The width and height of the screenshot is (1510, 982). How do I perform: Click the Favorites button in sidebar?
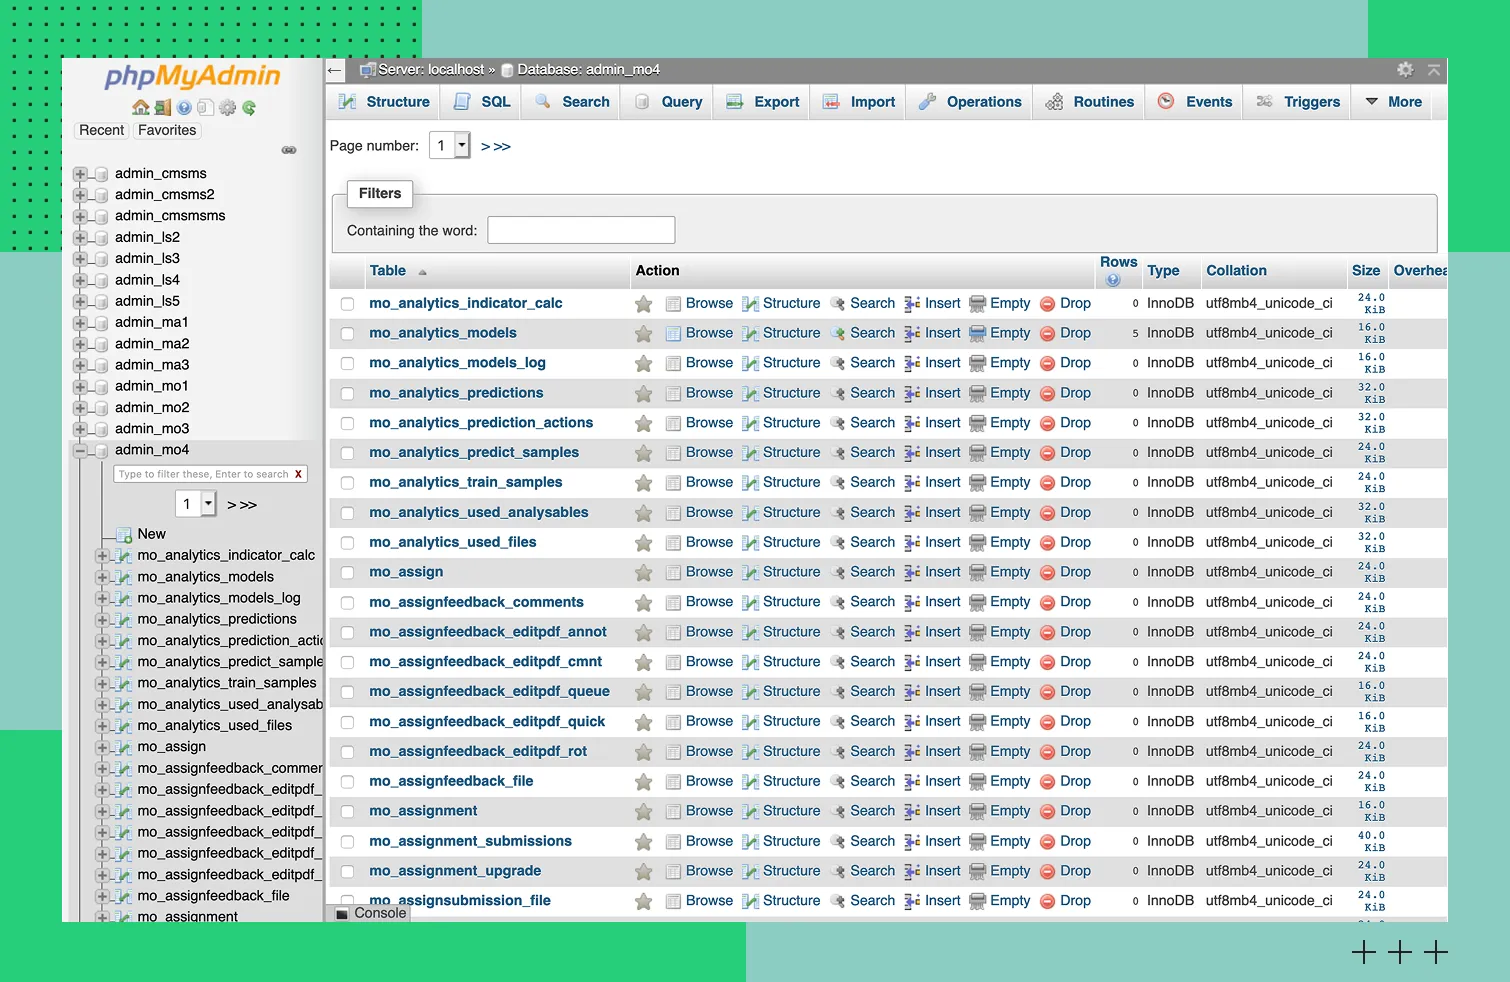(167, 131)
